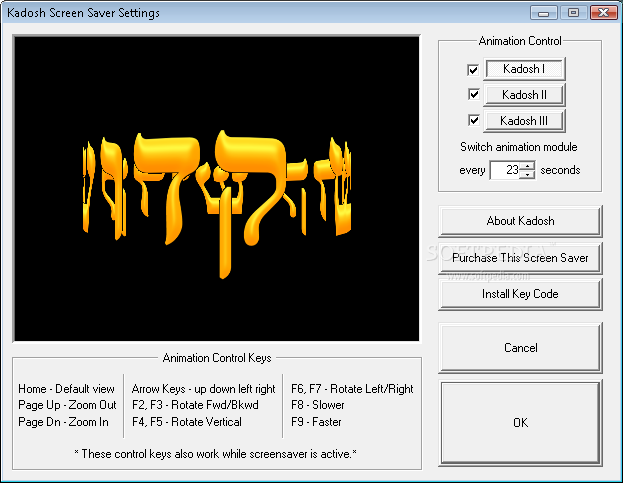
Task: Click the 'Page Up - Zoom Out' text
Action: 67,405
